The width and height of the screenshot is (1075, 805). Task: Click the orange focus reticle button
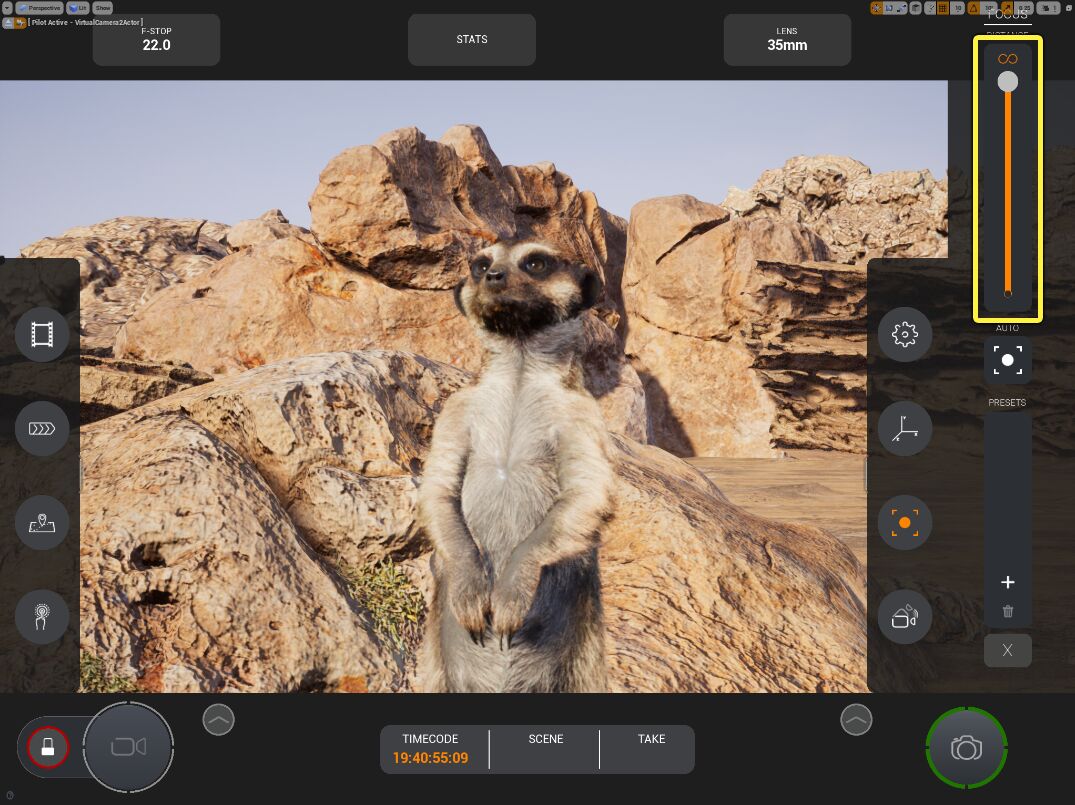click(904, 522)
